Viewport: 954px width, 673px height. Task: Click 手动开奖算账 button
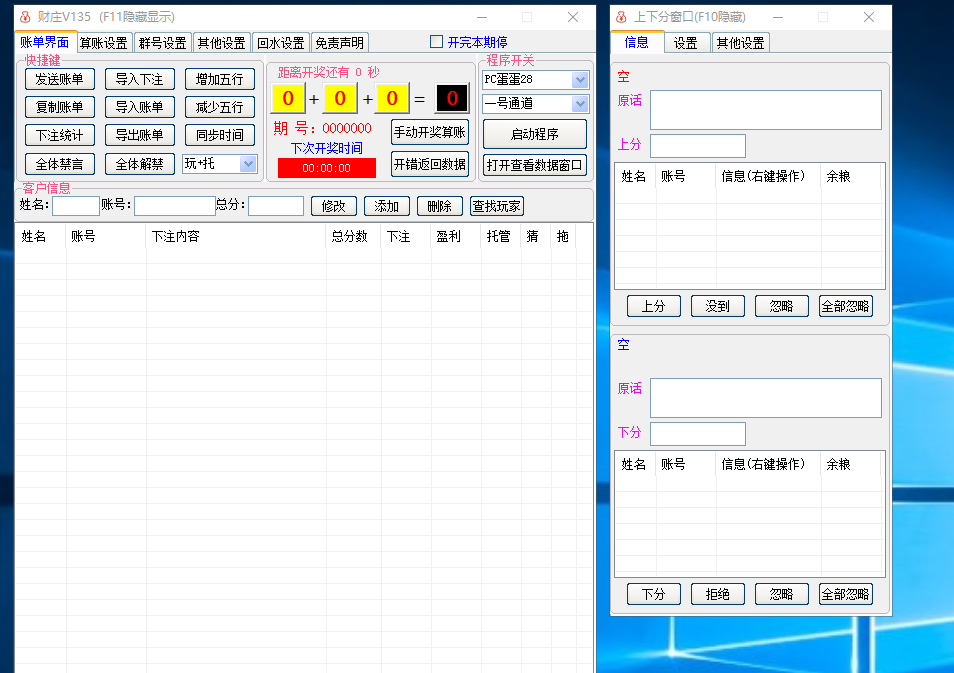pyautogui.click(x=429, y=132)
